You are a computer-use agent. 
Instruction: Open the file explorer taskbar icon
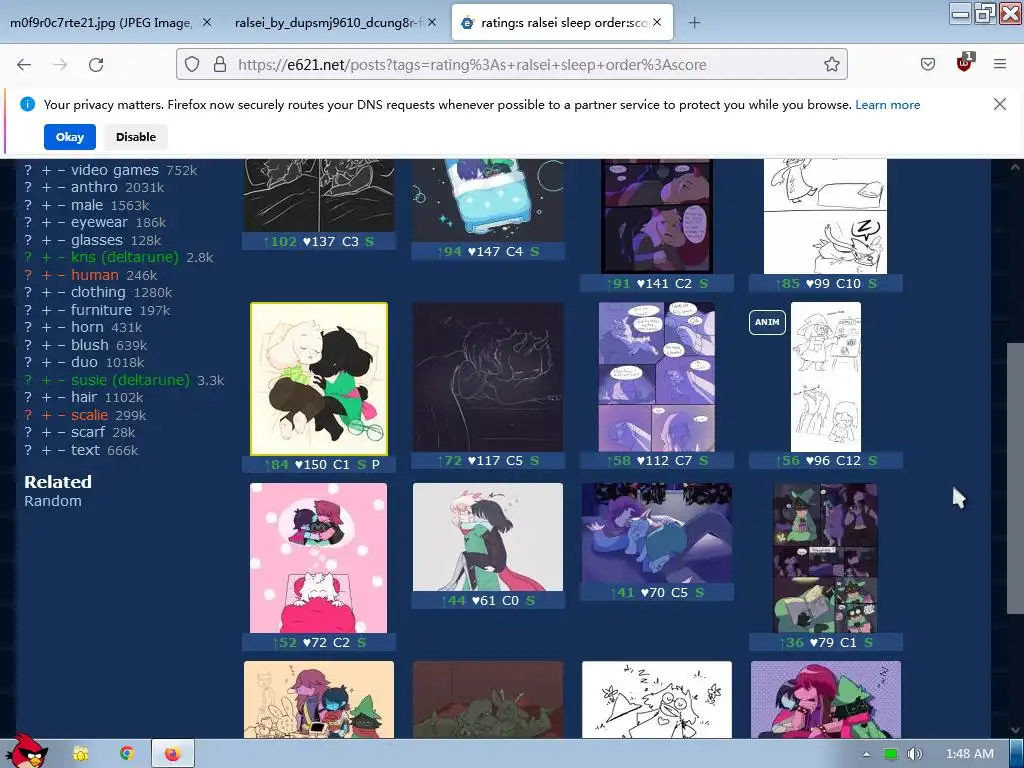[81, 754]
